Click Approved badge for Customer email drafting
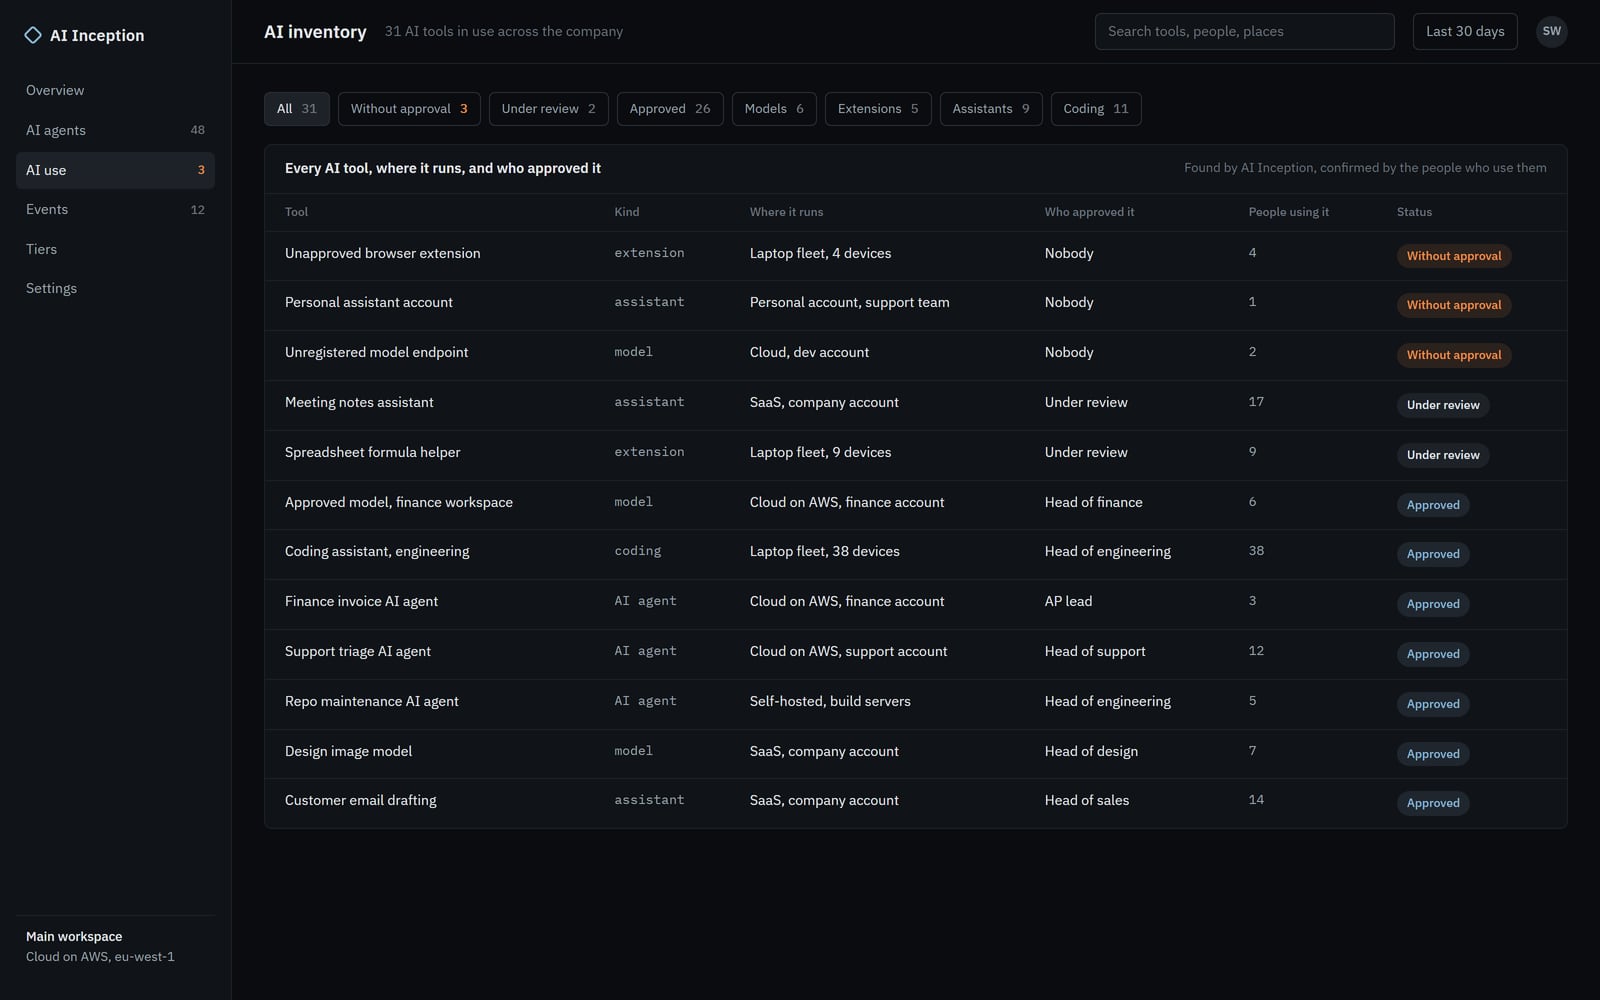 pyautogui.click(x=1433, y=803)
